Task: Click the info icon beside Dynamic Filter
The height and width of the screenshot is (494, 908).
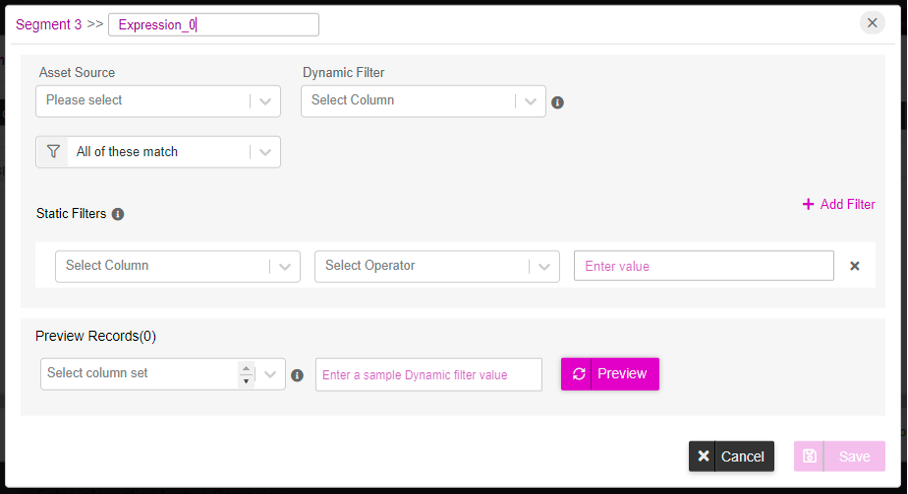Action: coord(557,103)
